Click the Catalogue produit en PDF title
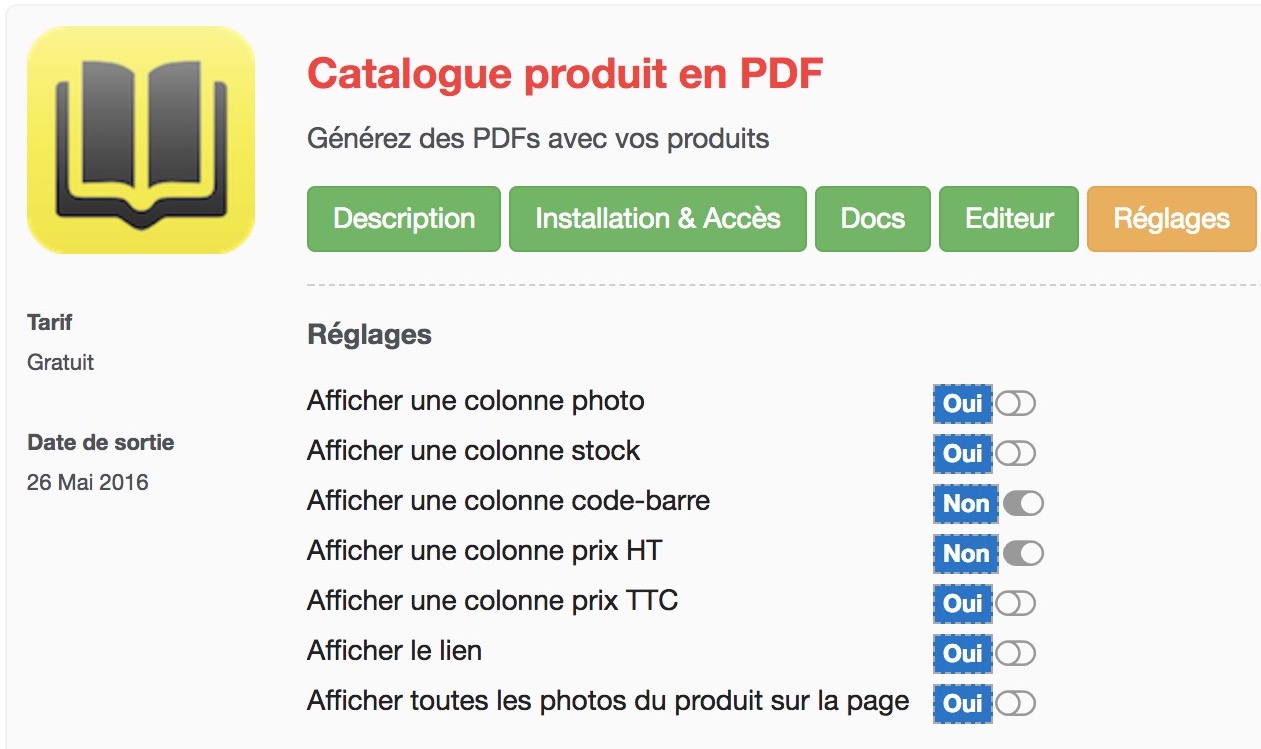Viewport: 1261px width, 749px height. [x=565, y=74]
